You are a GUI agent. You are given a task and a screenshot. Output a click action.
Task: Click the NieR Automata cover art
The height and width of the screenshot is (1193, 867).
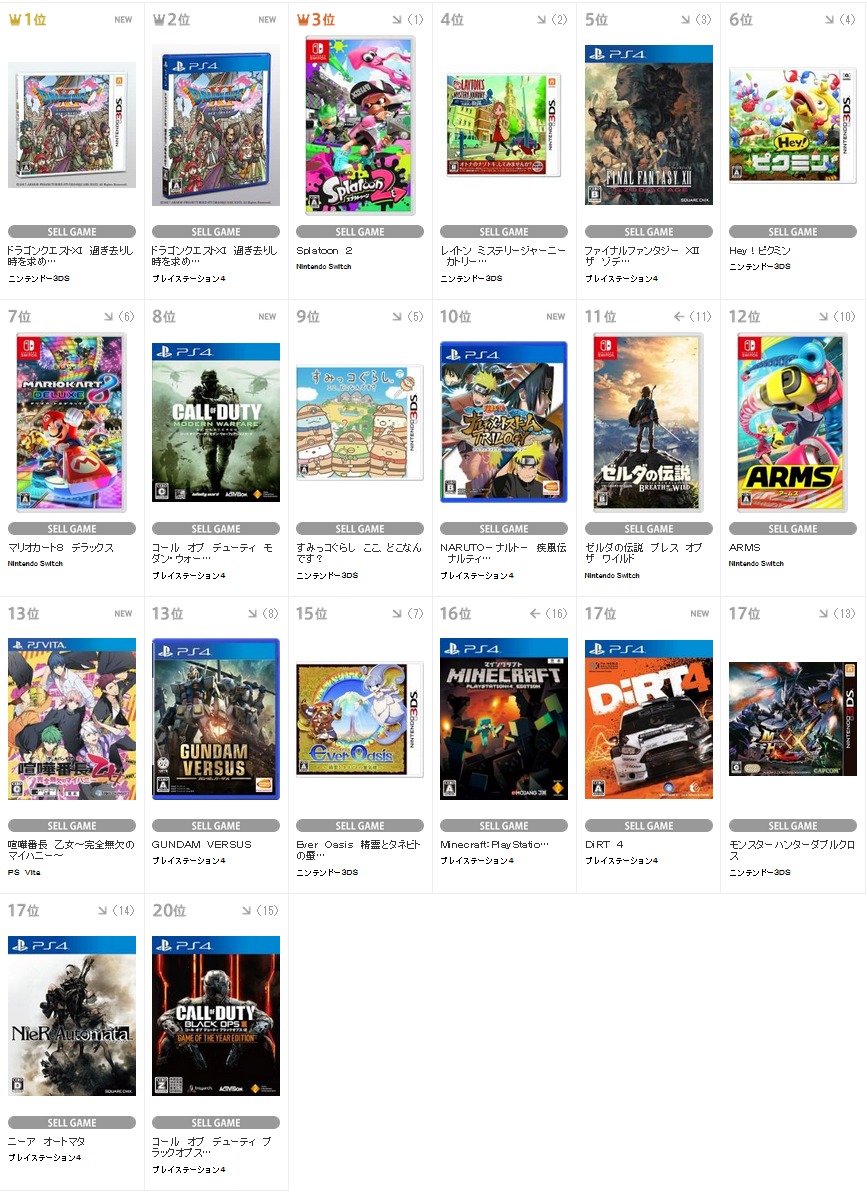click(x=71, y=1016)
